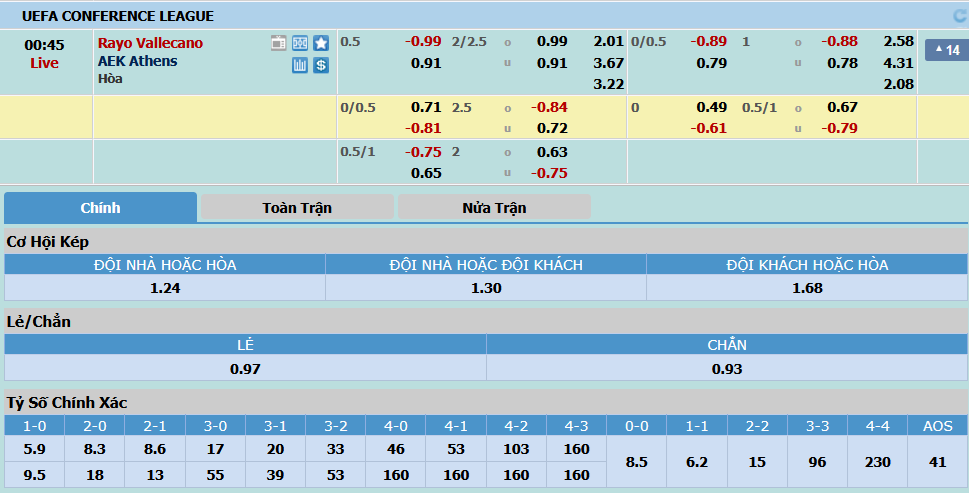
Task: Pick correct score home 3-1 at 20
Action: pyautogui.click(x=275, y=449)
